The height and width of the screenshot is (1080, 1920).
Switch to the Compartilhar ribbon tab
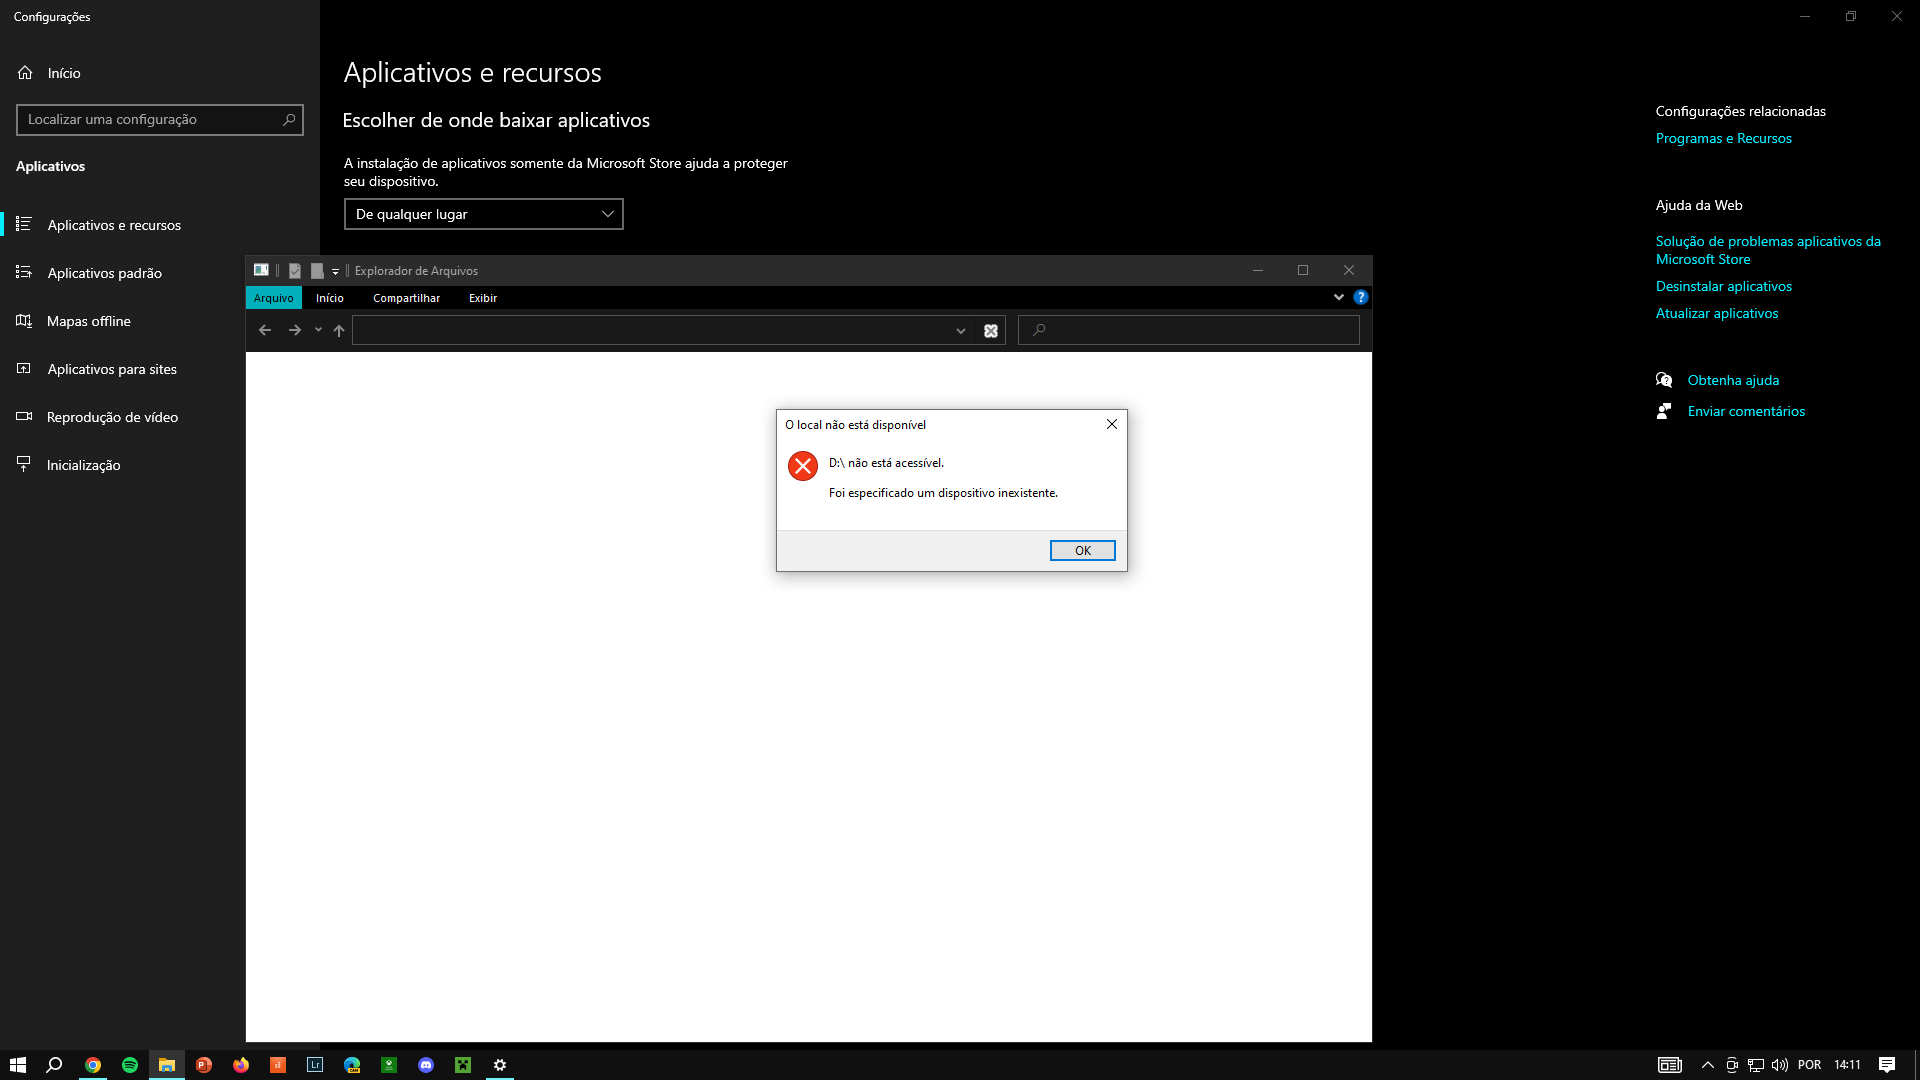[x=406, y=298]
